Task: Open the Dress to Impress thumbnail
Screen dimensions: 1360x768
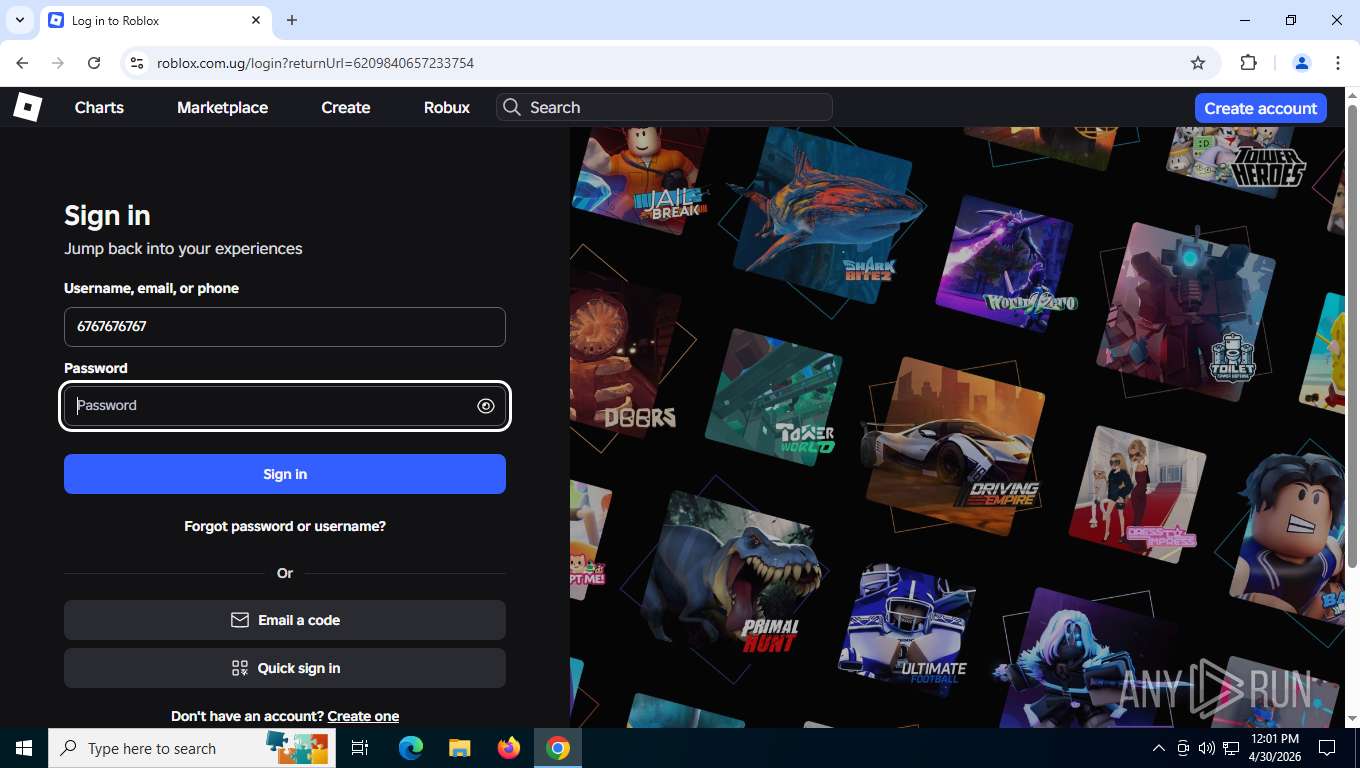Action: coord(1138,494)
